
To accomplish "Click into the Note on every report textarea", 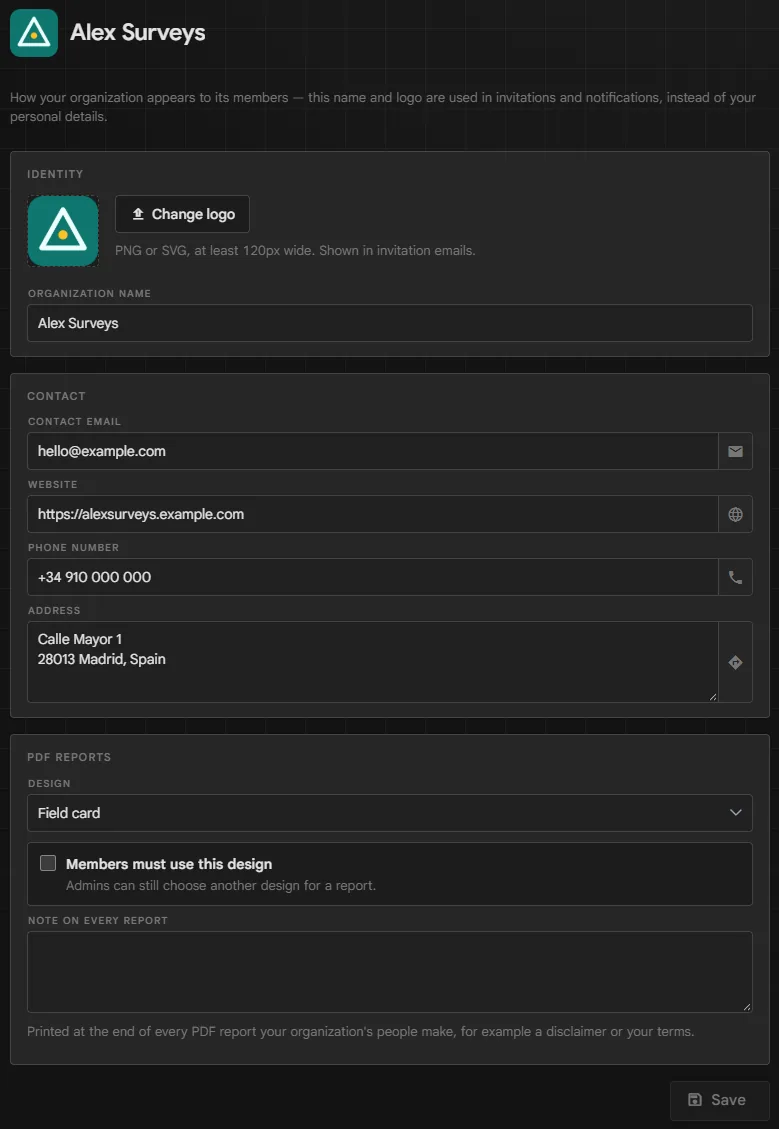I will [x=390, y=972].
